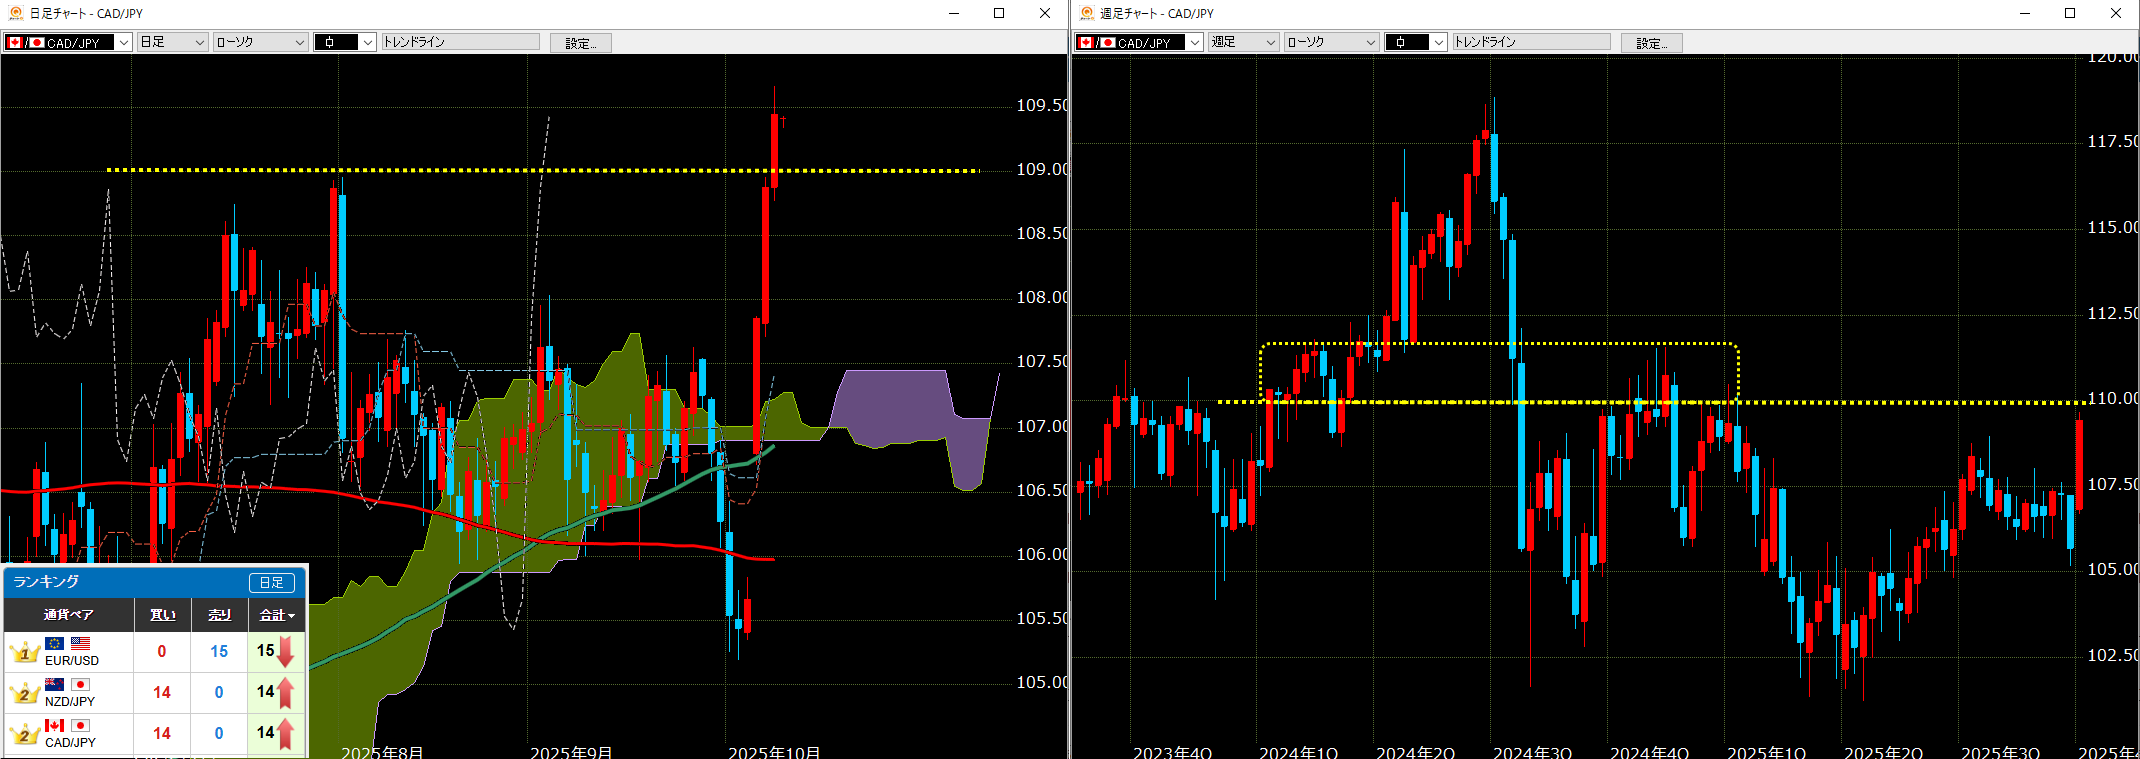Image resolution: width=2140 pixels, height=759 pixels.
Task: Close the weekly chart window
Action: click(2116, 13)
